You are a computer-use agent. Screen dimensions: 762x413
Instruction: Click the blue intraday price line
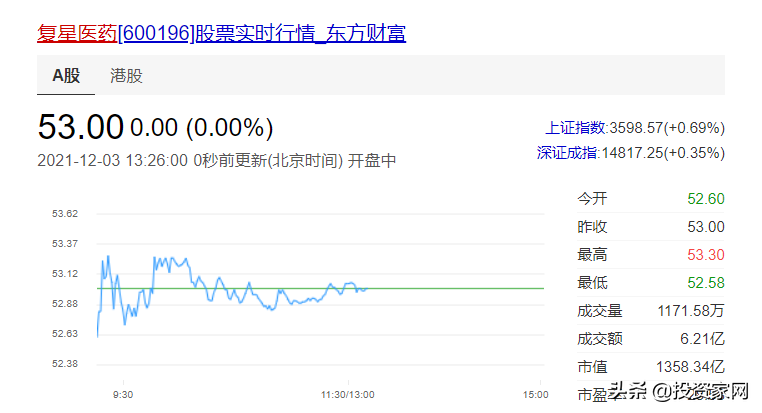[x=232, y=295]
